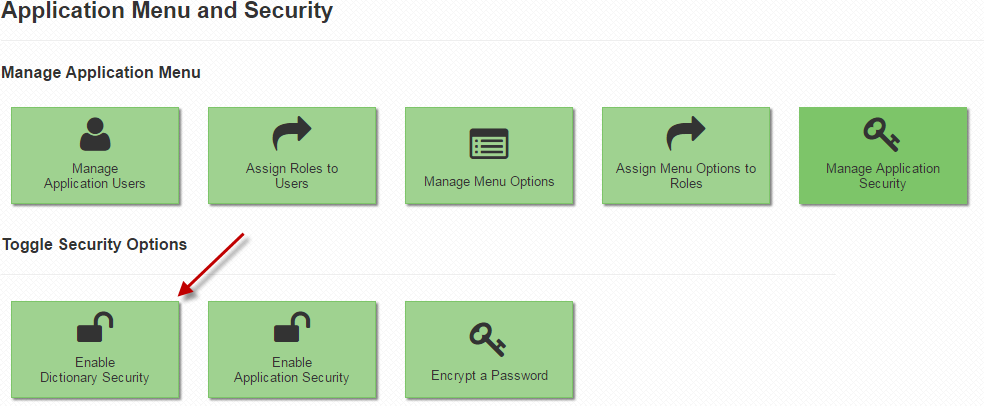The height and width of the screenshot is (406, 984).
Task: Select the Encrypt a Password label
Action: point(489,376)
